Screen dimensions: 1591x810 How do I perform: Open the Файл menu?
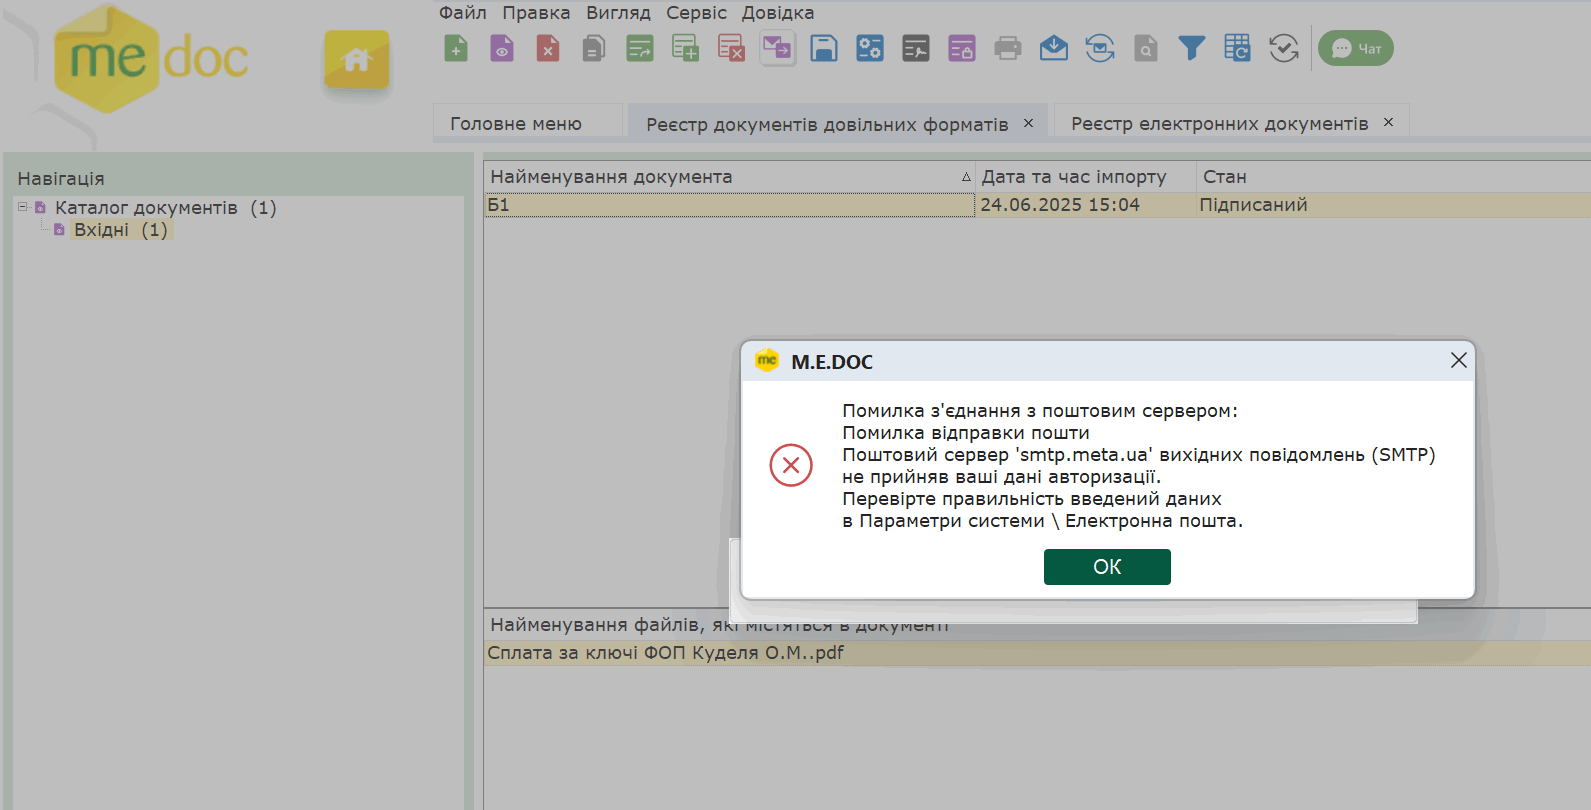[463, 13]
